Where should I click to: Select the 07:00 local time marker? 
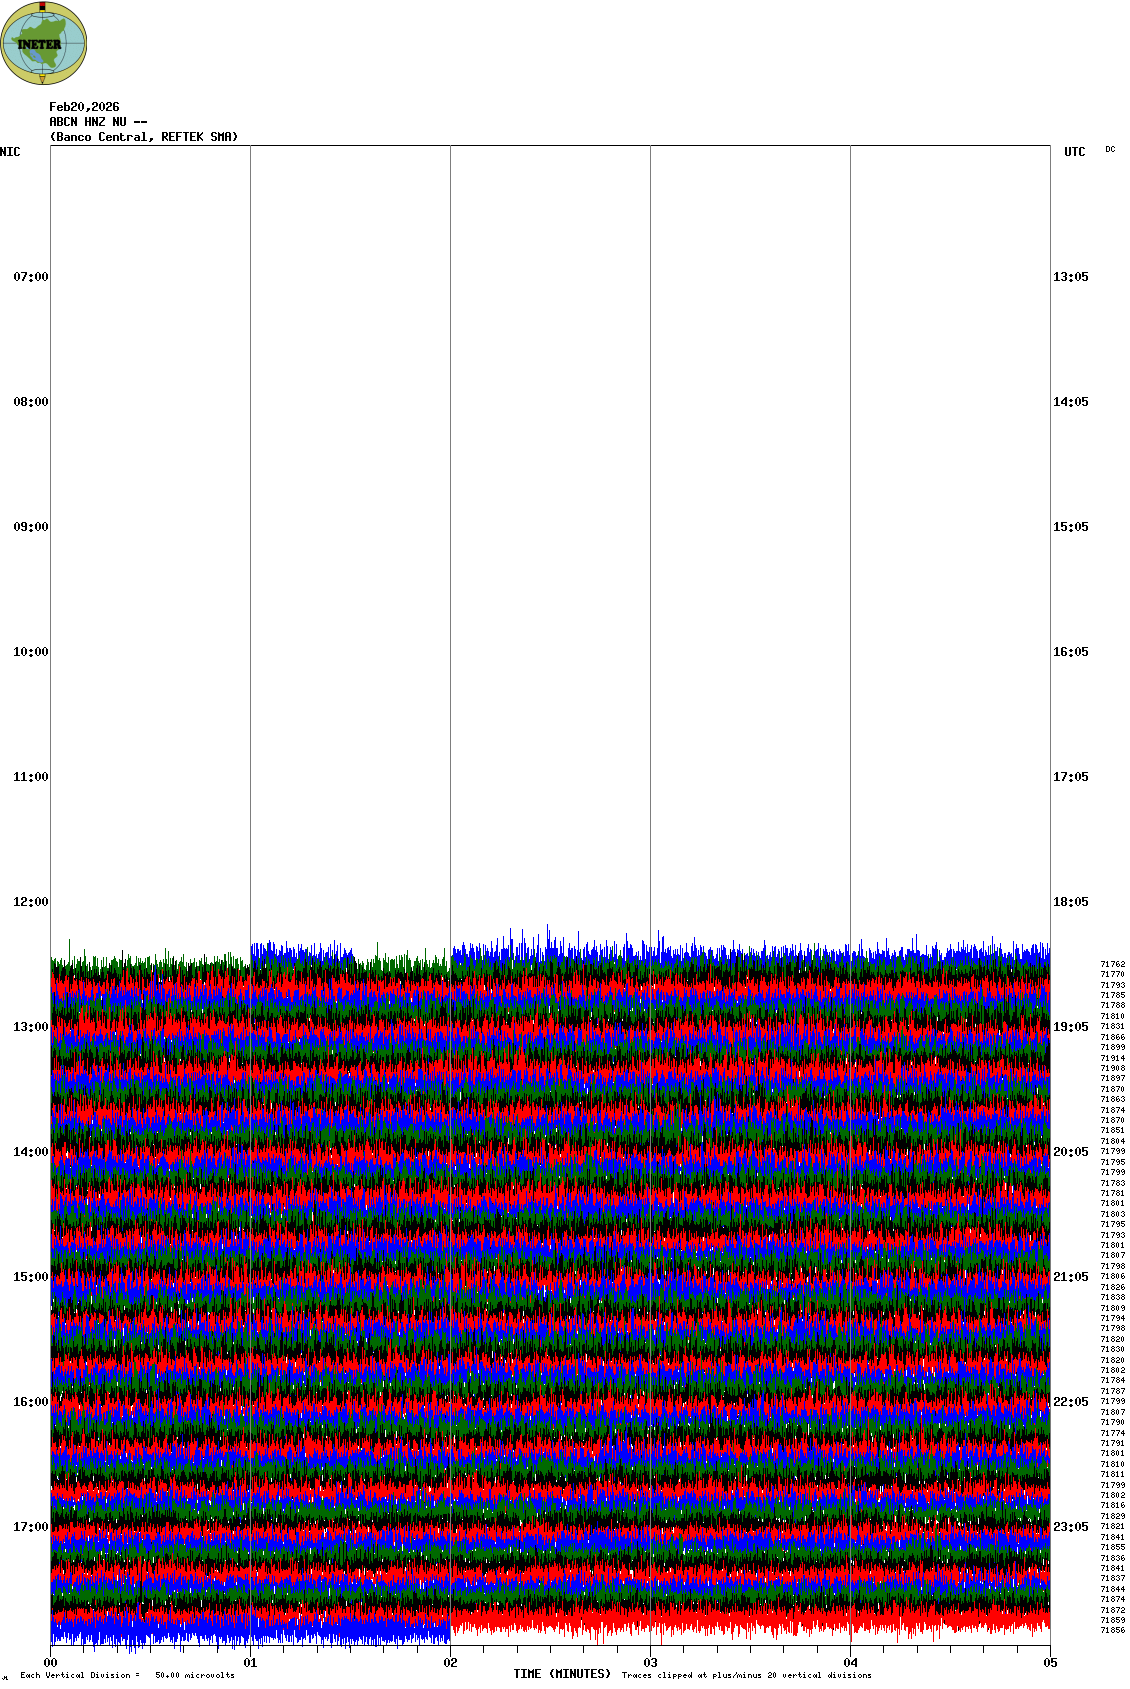tap(30, 277)
